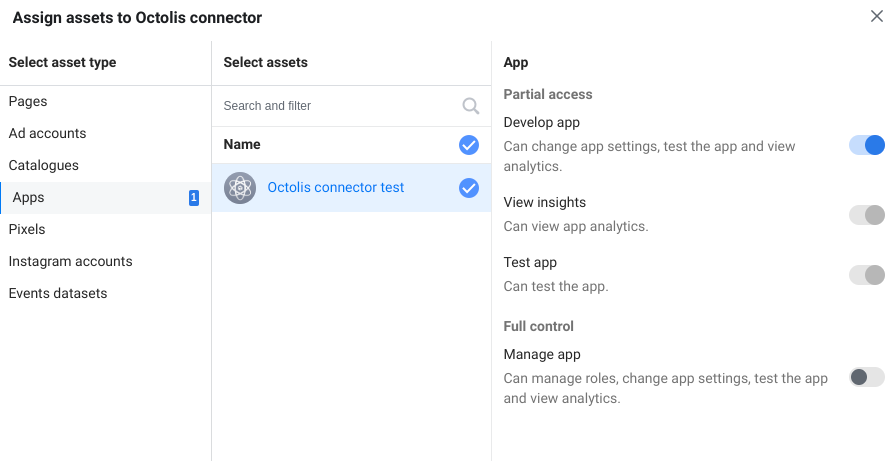Enable the Manage app toggle
The image size is (893, 462).
[867, 377]
